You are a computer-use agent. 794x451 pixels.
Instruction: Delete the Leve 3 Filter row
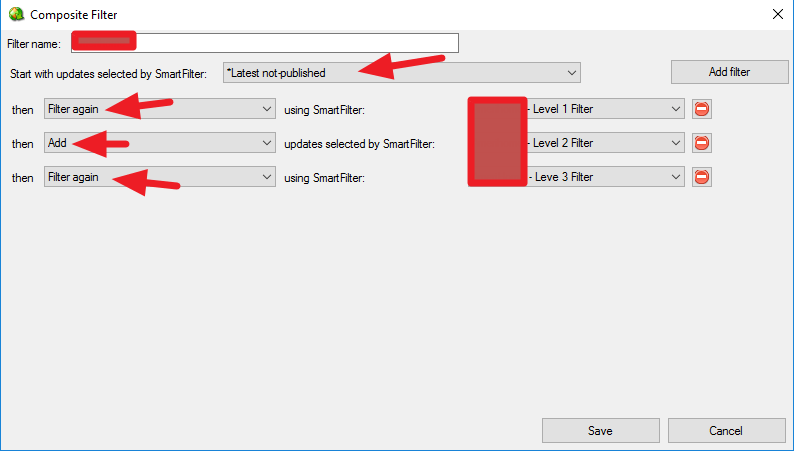tap(702, 177)
